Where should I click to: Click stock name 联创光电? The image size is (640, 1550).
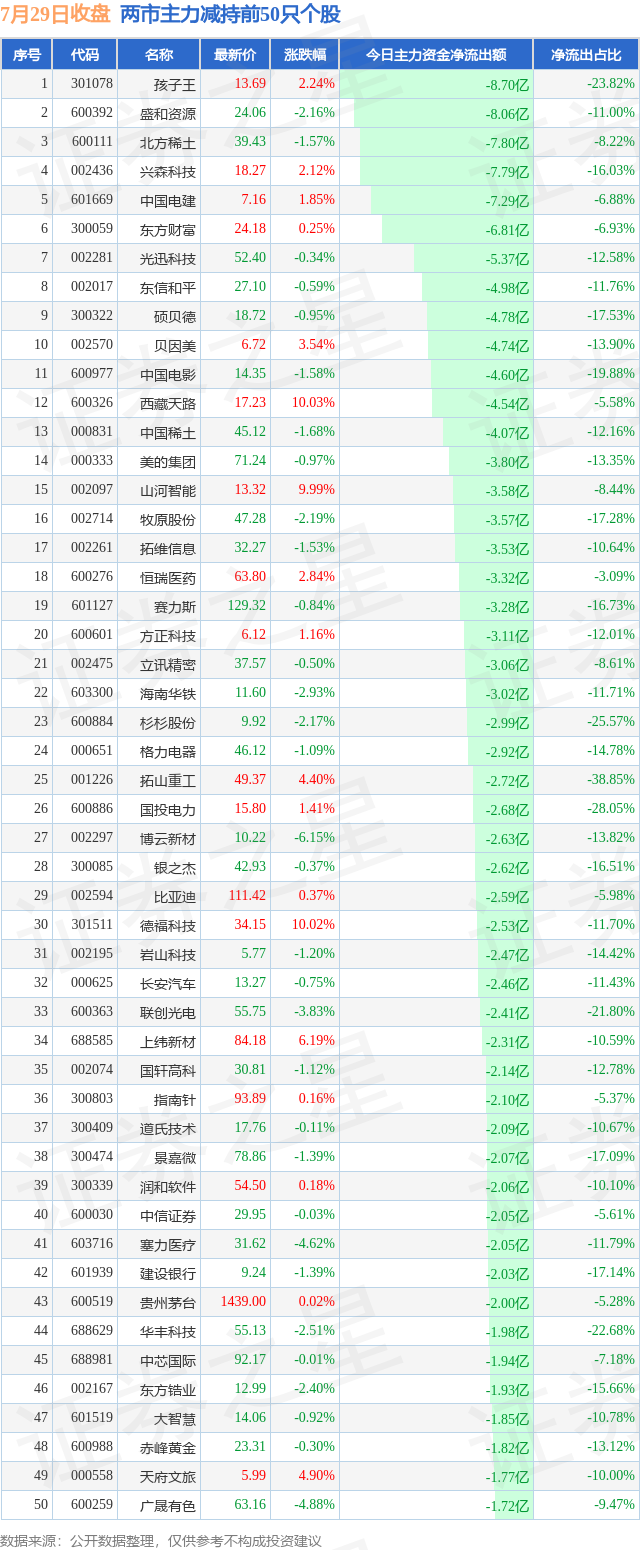[168, 1012]
